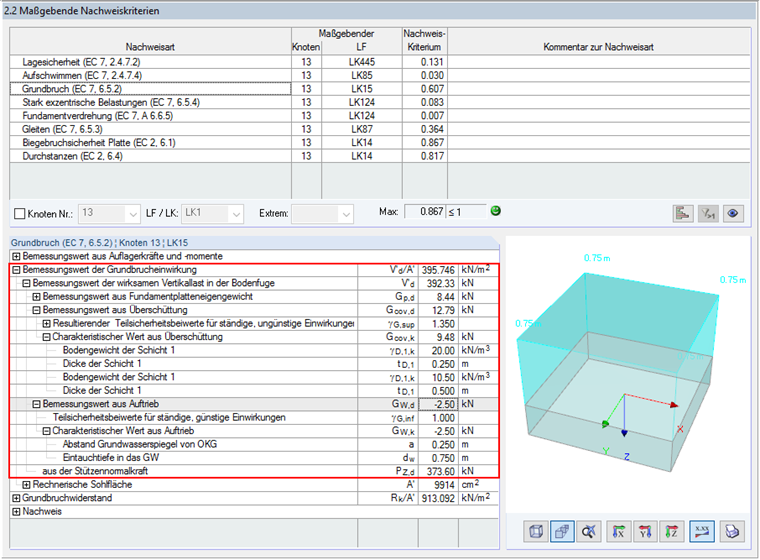Click the printer icon below graphic
The height and width of the screenshot is (560, 760).
pyautogui.click(x=731, y=532)
